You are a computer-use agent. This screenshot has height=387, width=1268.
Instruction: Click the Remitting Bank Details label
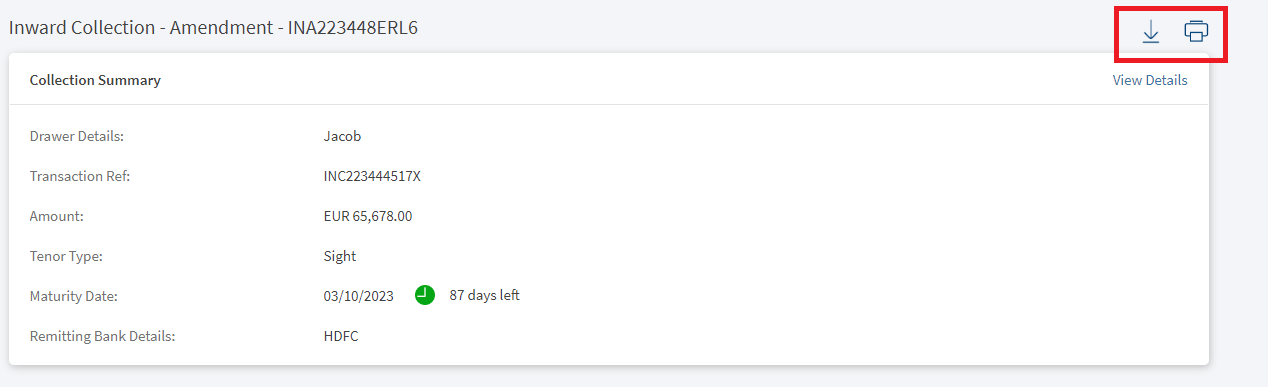tap(103, 336)
